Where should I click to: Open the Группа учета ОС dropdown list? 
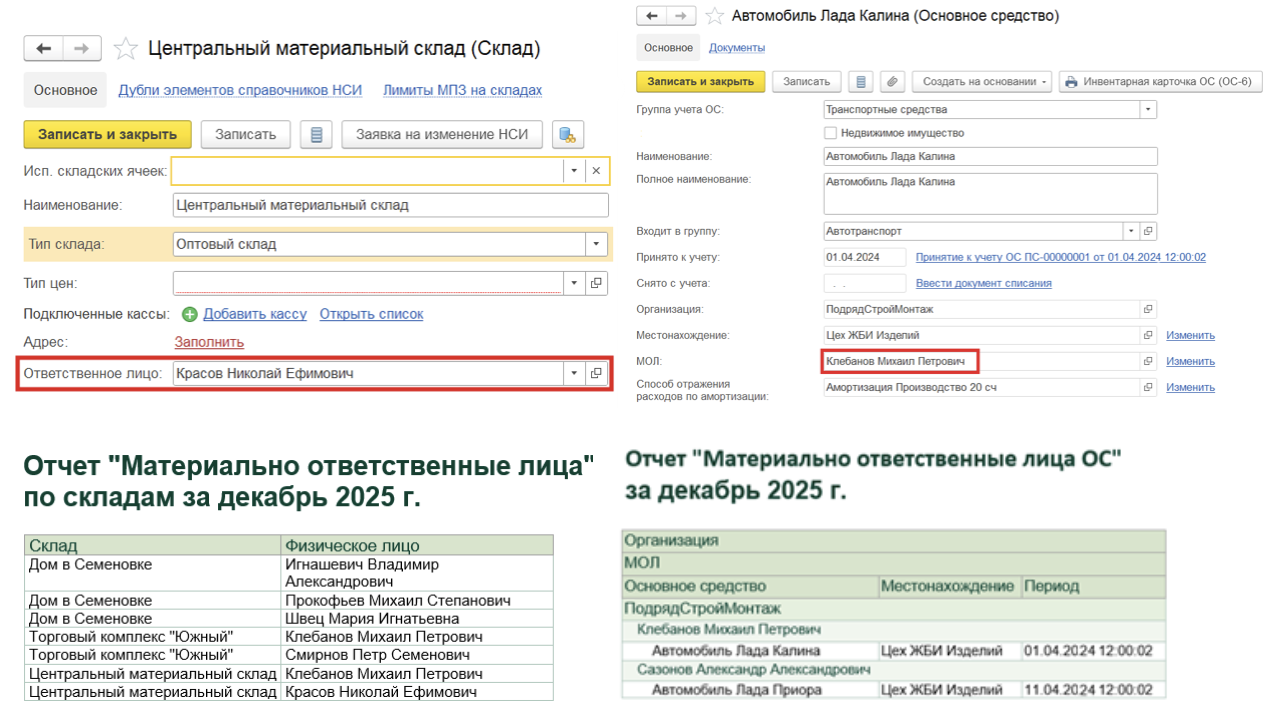coord(1148,109)
